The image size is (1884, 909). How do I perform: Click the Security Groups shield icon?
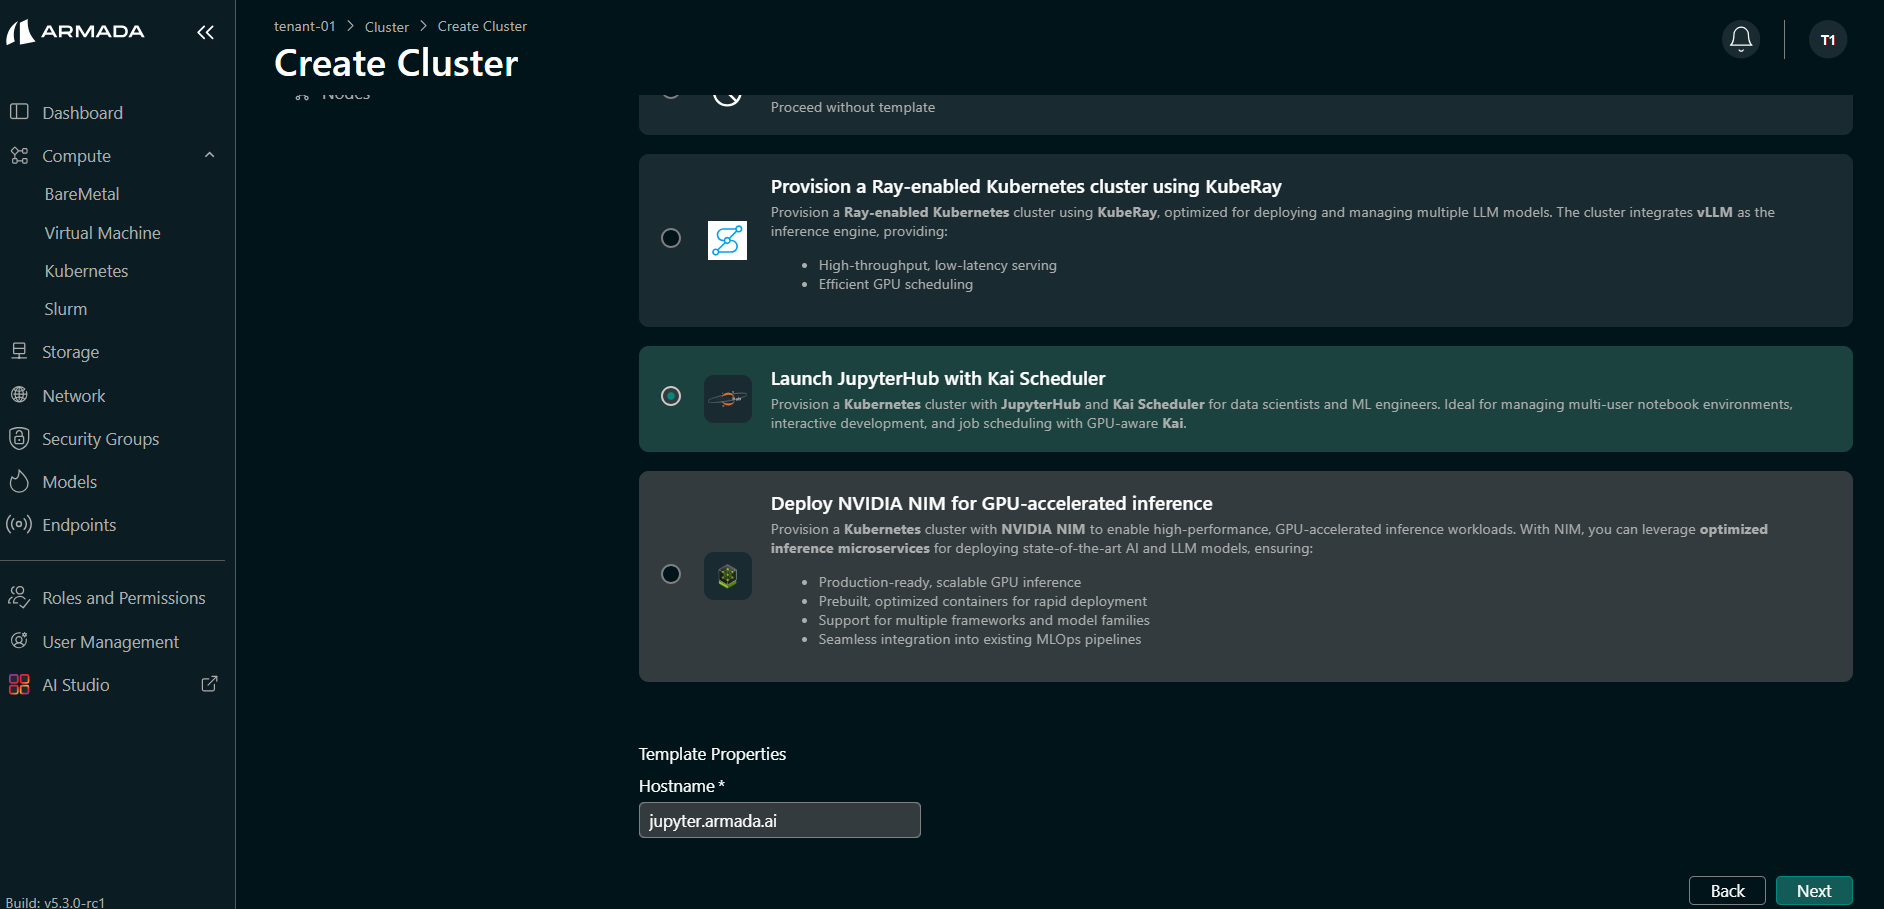pyautogui.click(x=19, y=438)
